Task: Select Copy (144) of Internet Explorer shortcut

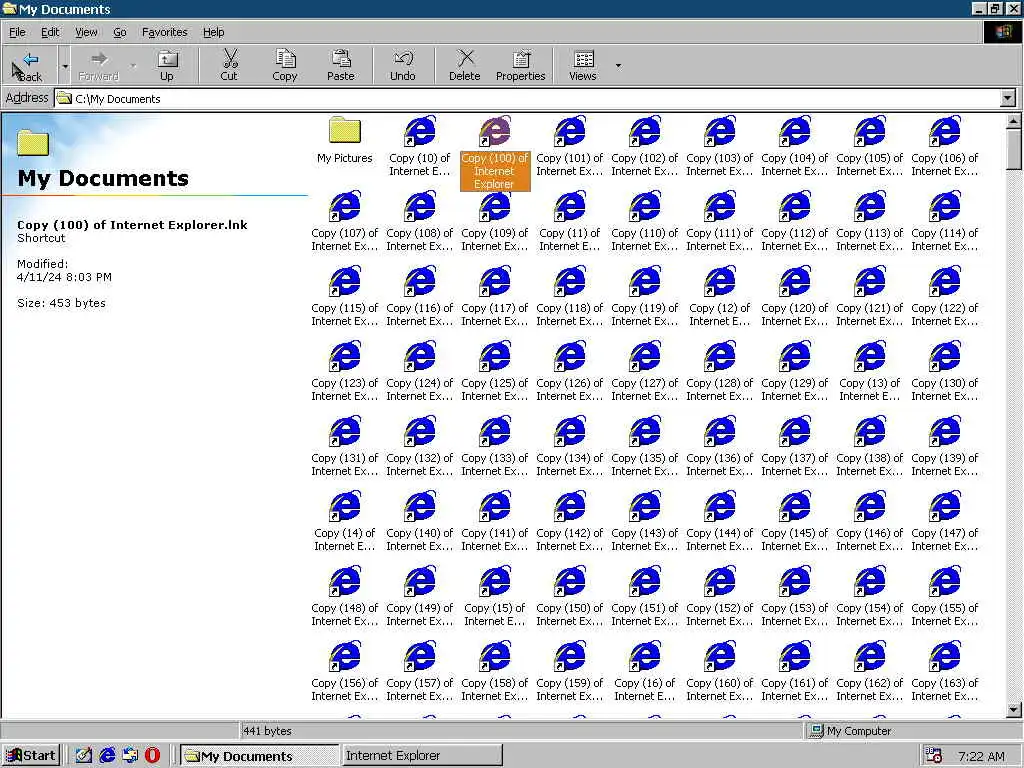Action: click(x=720, y=522)
